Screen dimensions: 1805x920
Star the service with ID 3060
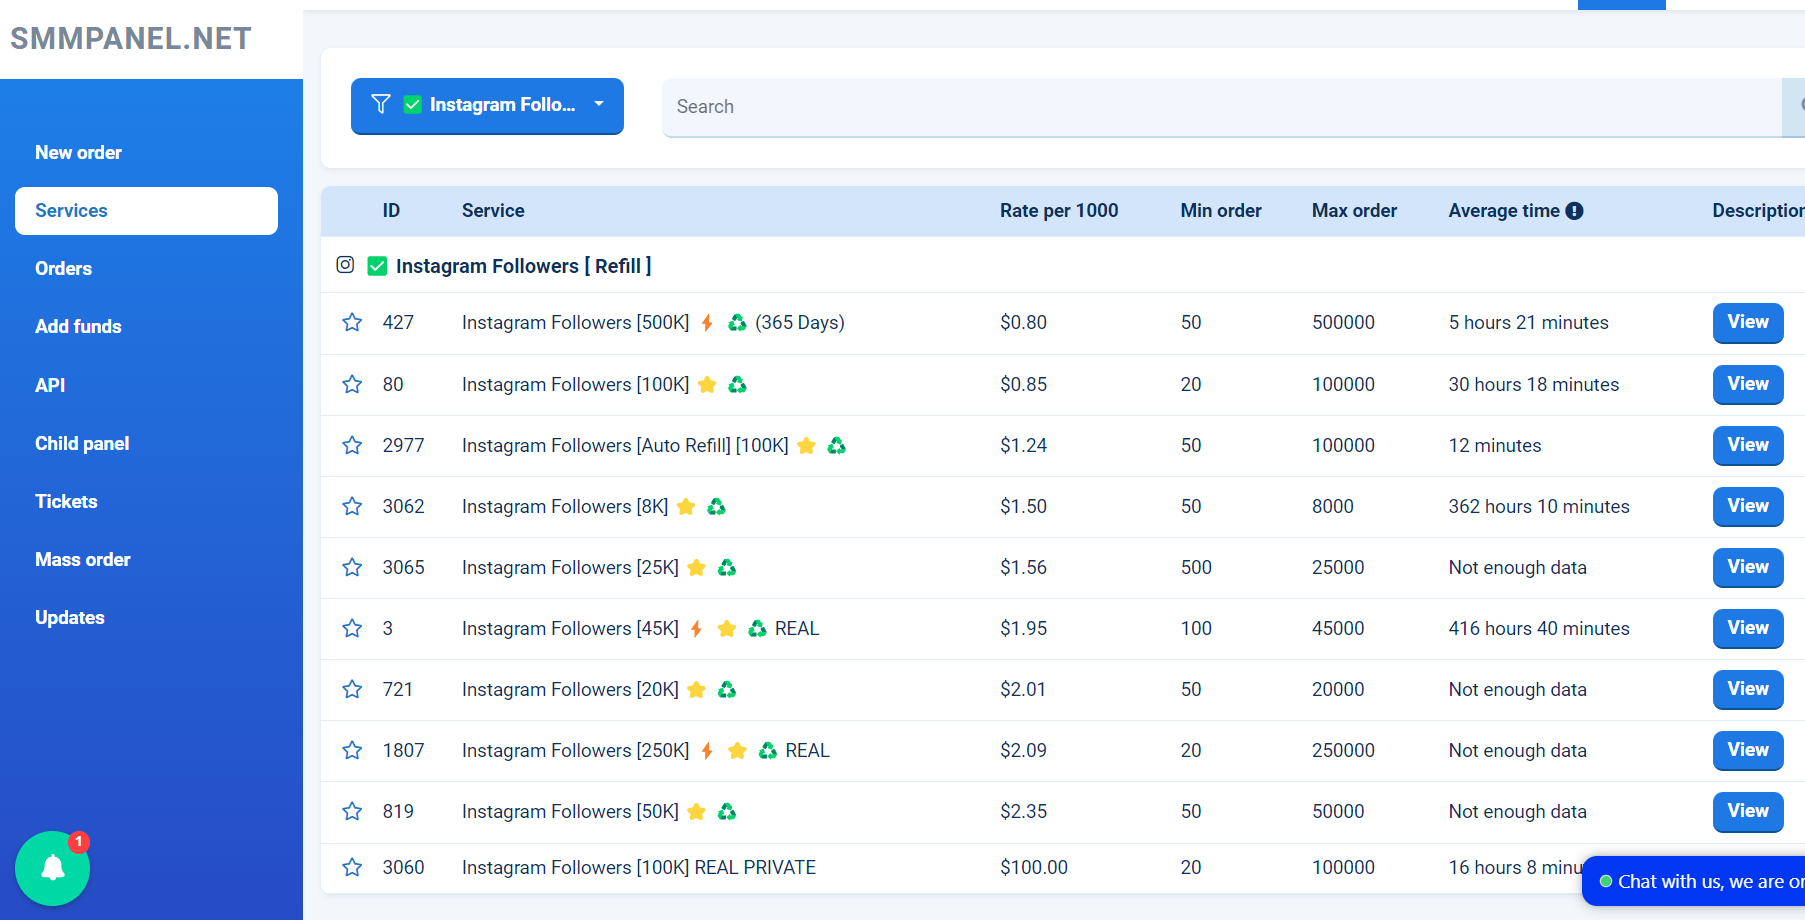click(x=352, y=867)
